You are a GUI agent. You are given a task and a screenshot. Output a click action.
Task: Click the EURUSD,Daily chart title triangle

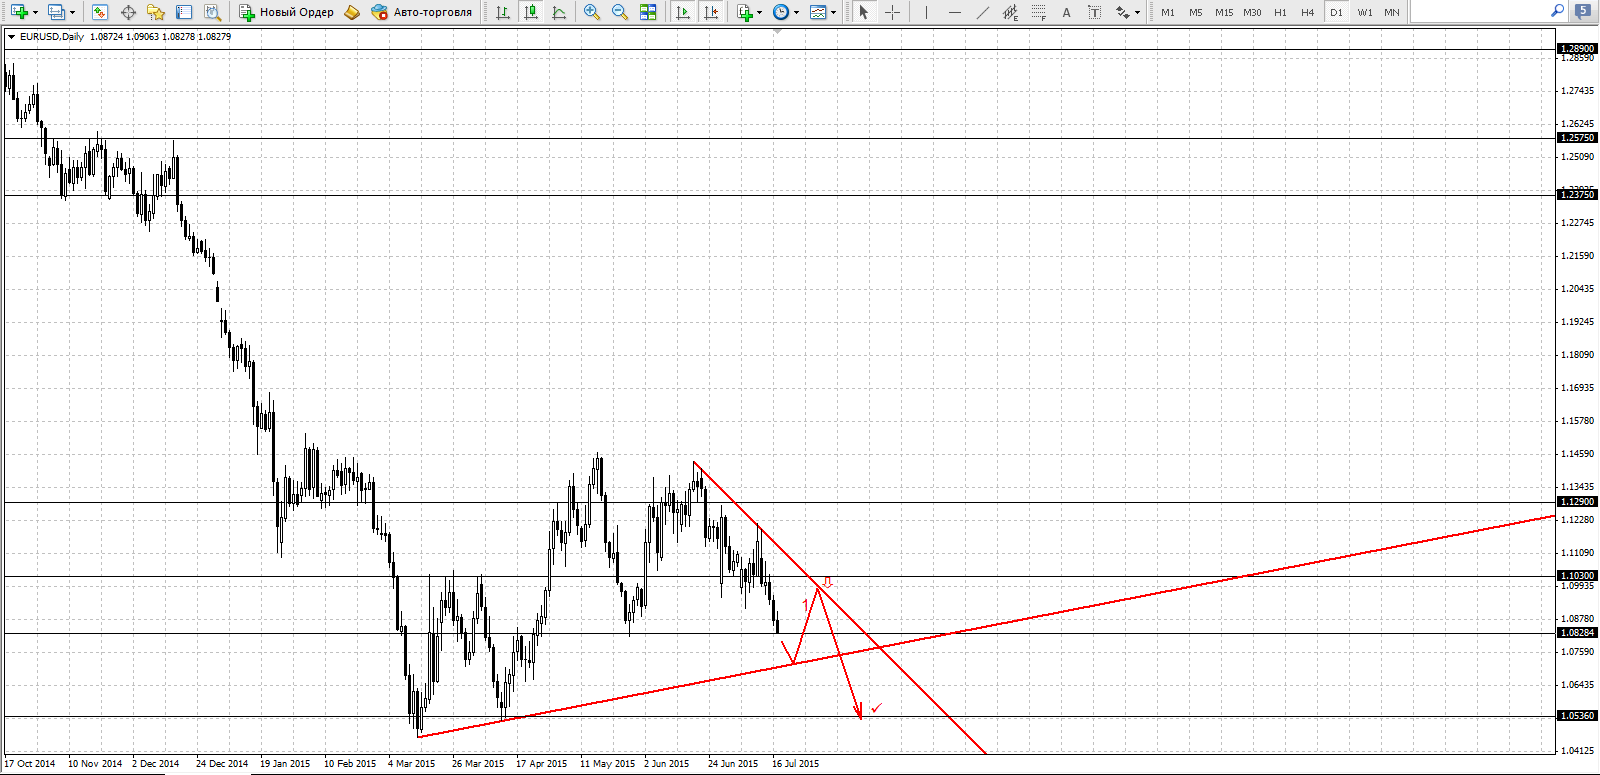point(11,37)
